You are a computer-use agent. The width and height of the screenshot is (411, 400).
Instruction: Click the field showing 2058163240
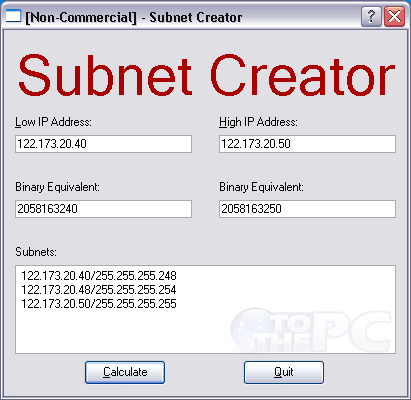point(103,209)
